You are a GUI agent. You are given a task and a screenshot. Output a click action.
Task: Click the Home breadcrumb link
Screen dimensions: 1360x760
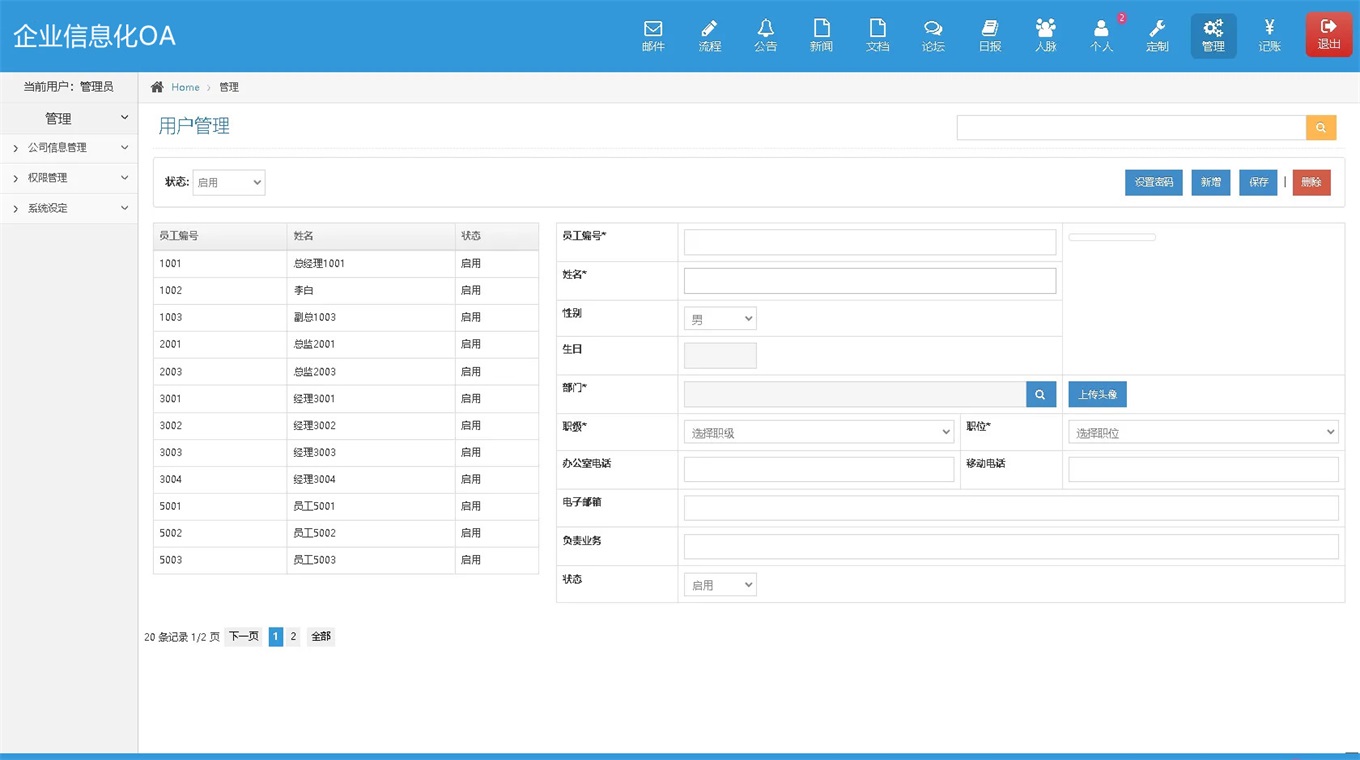tap(185, 87)
